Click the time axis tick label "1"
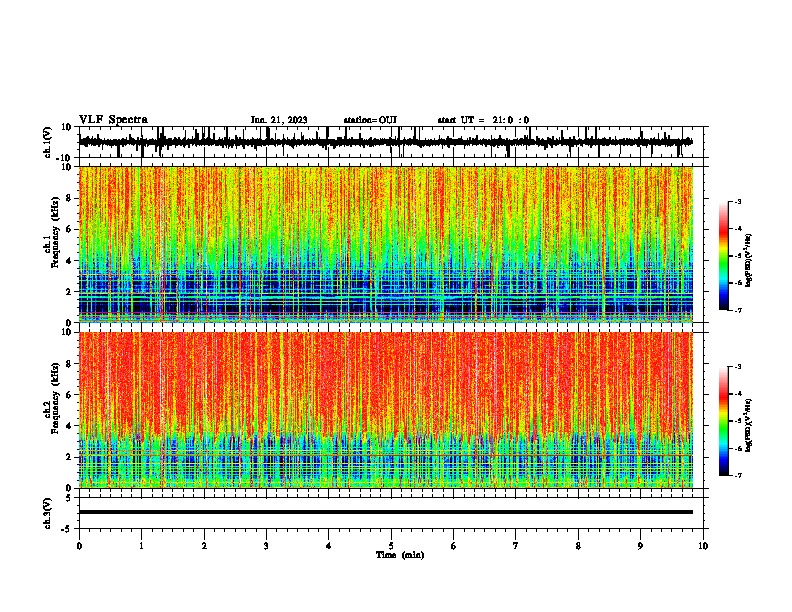The width and height of the screenshot is (792, 612). (141, 546)
